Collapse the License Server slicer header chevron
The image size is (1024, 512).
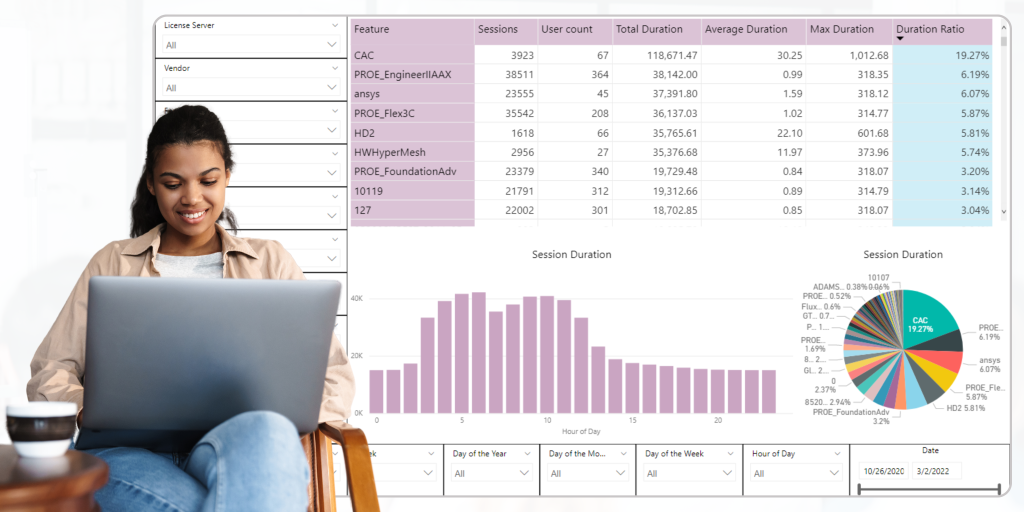tap(333, 25)
